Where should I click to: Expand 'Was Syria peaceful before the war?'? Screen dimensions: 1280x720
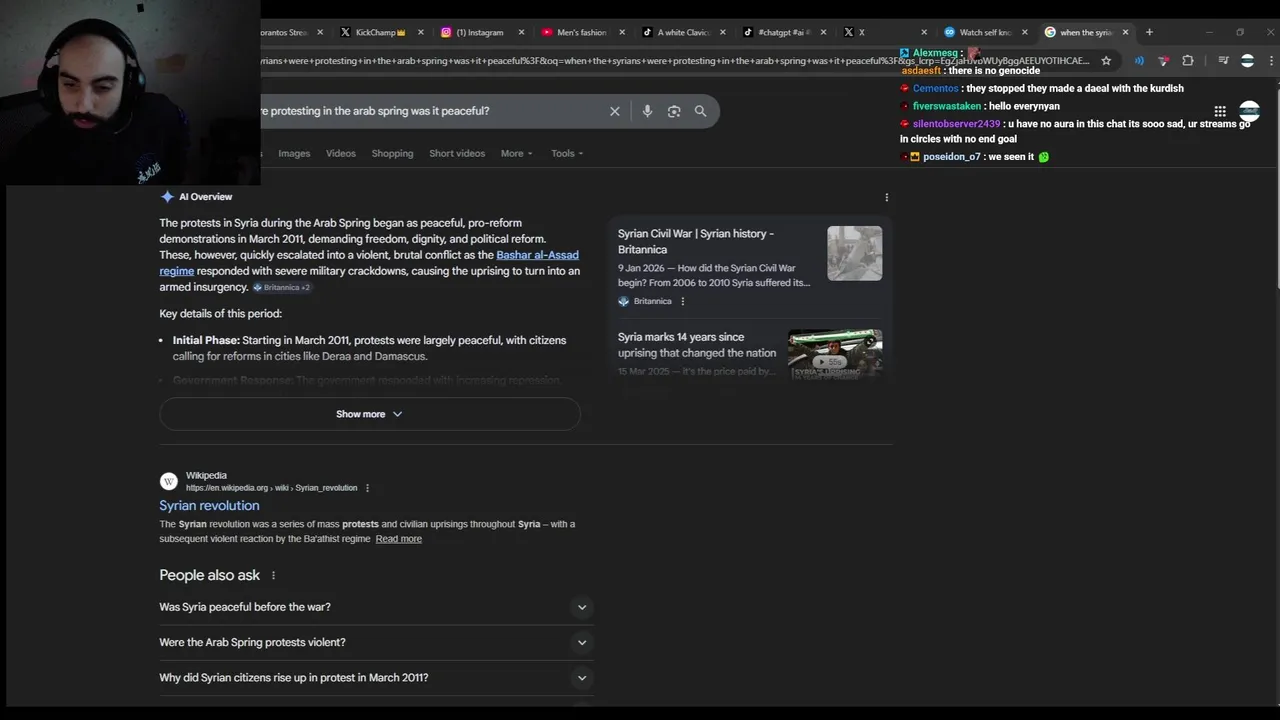(x=375, y=607)
